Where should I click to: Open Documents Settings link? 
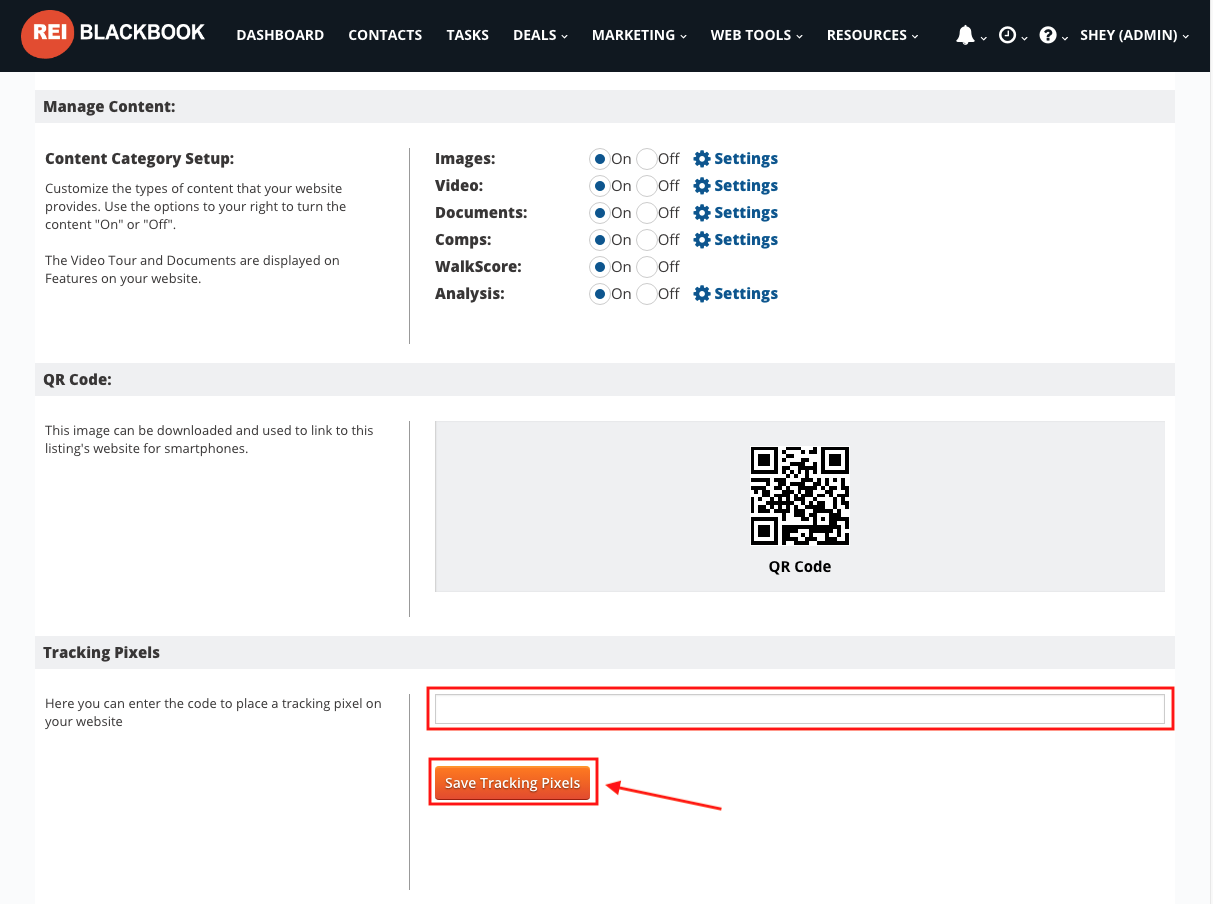point(746,213)
